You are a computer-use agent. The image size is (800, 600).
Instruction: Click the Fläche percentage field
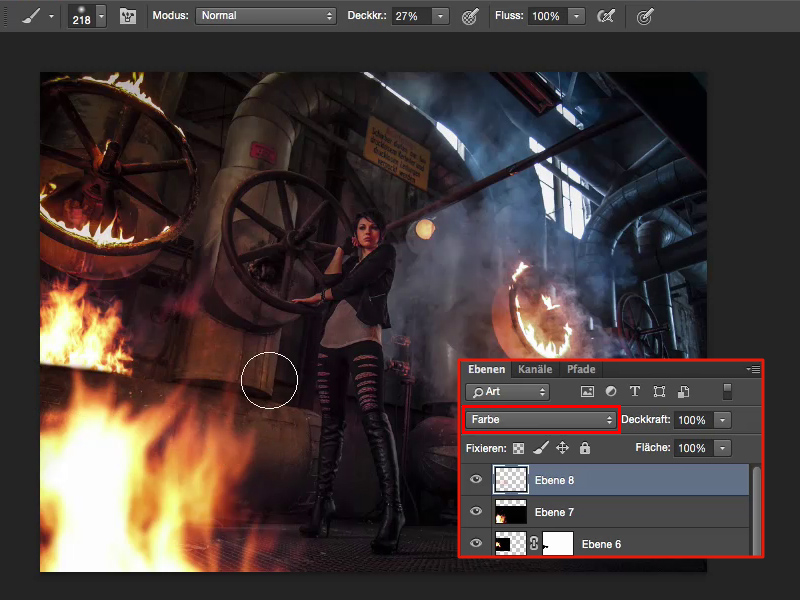[691, 449]
